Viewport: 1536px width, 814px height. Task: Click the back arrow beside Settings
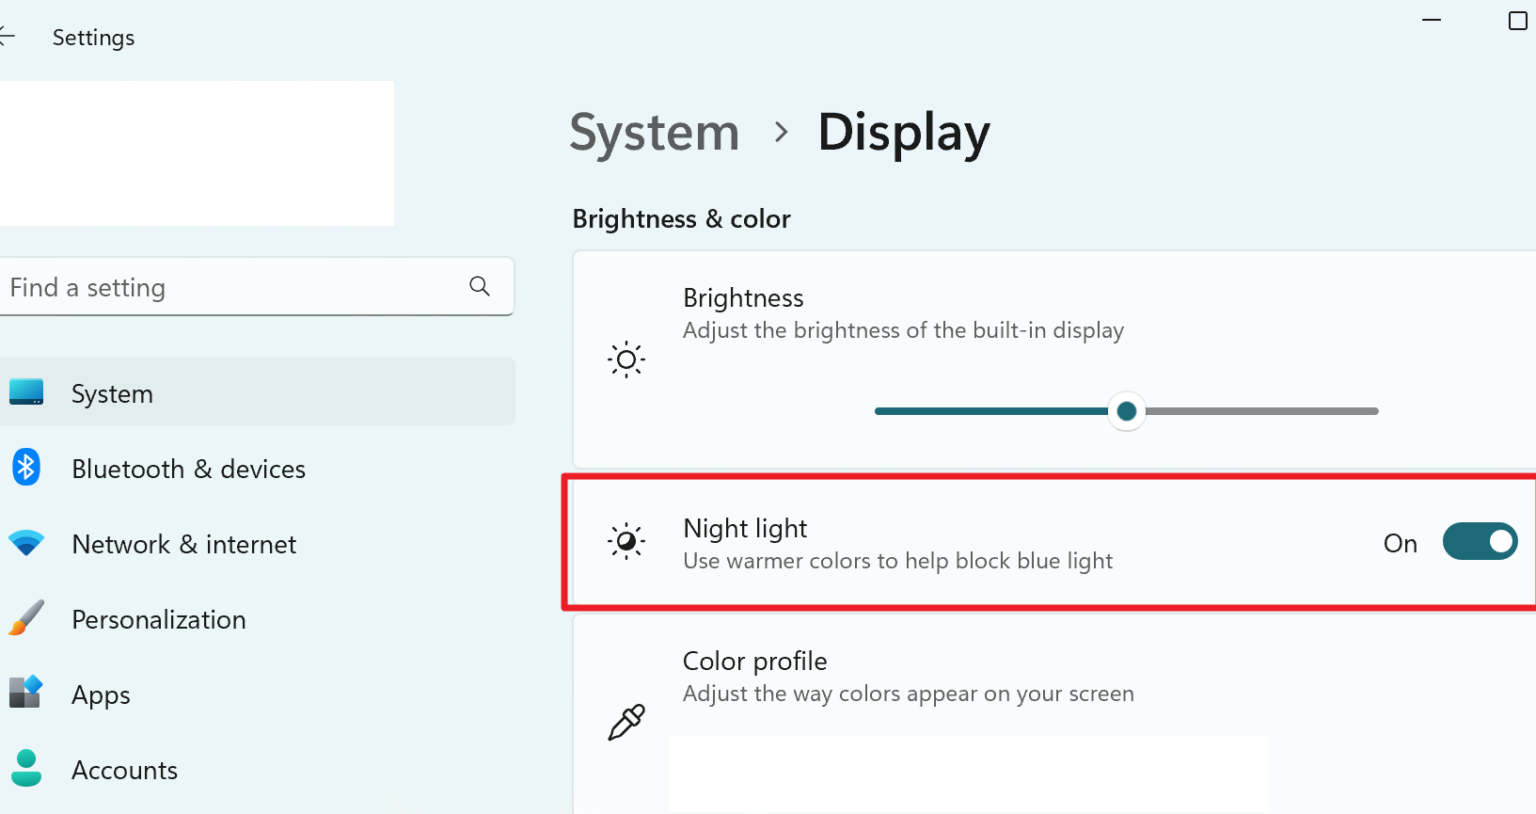(7, 37)
